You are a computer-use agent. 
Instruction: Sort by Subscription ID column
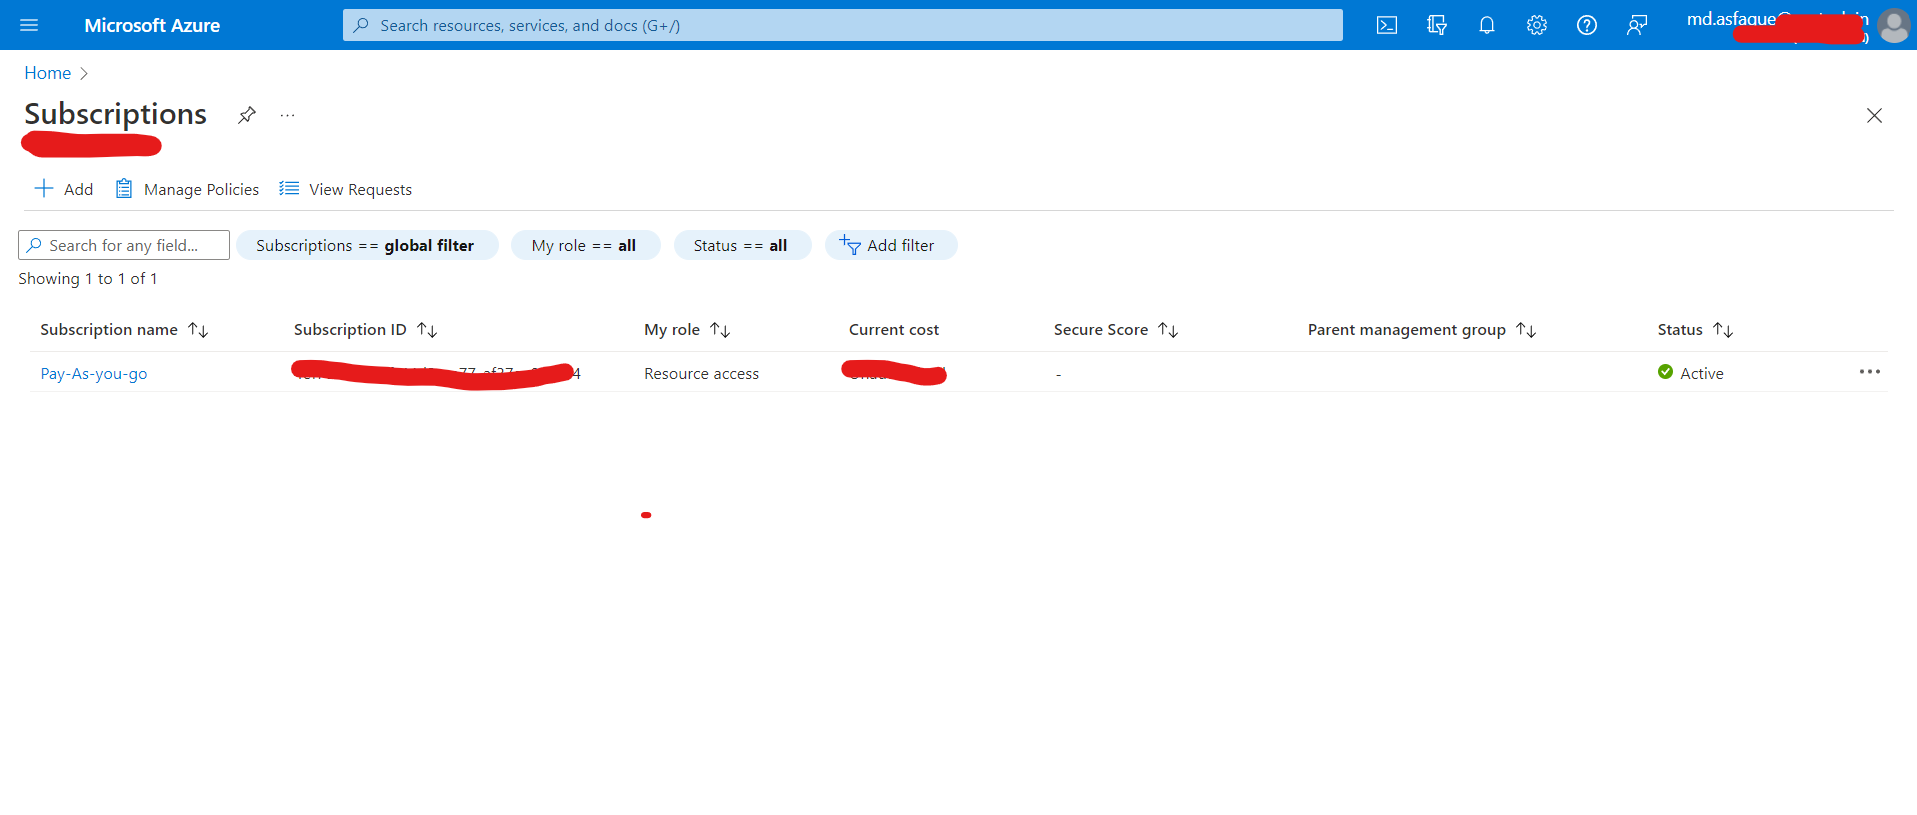click(366, 329)
